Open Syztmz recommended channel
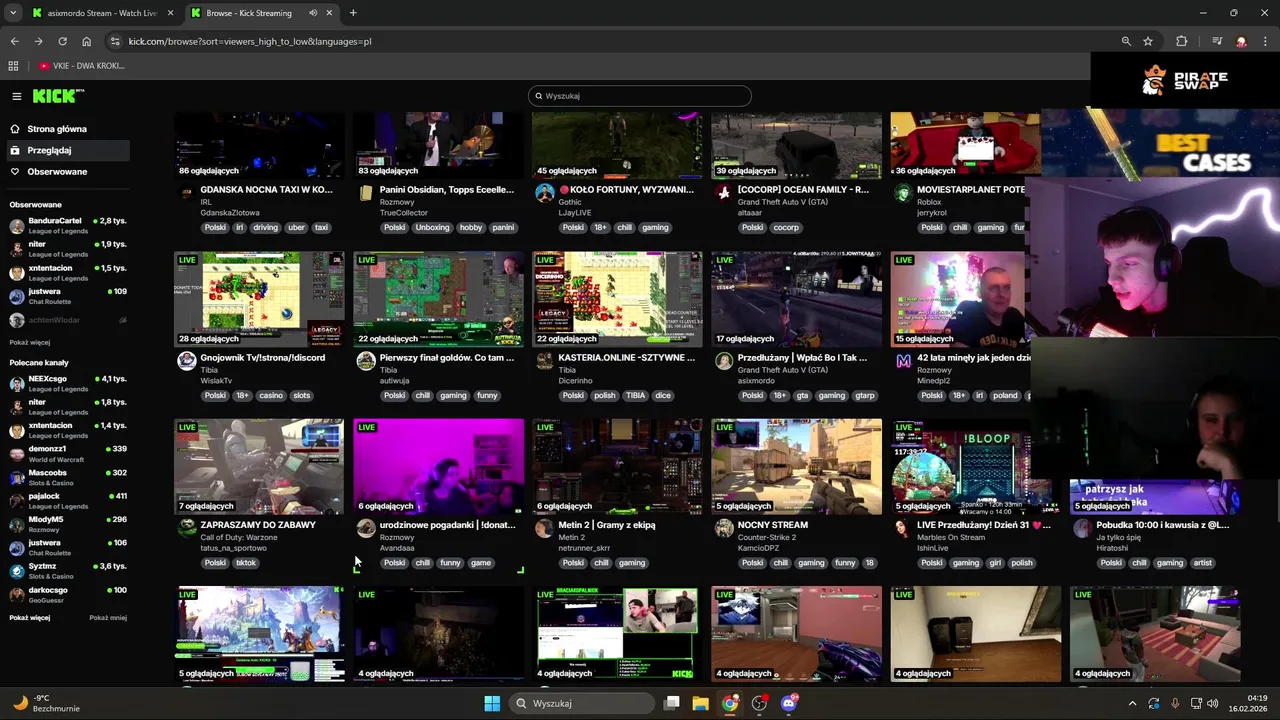The height and width of the screenshot is (720, 1280). 67,570
